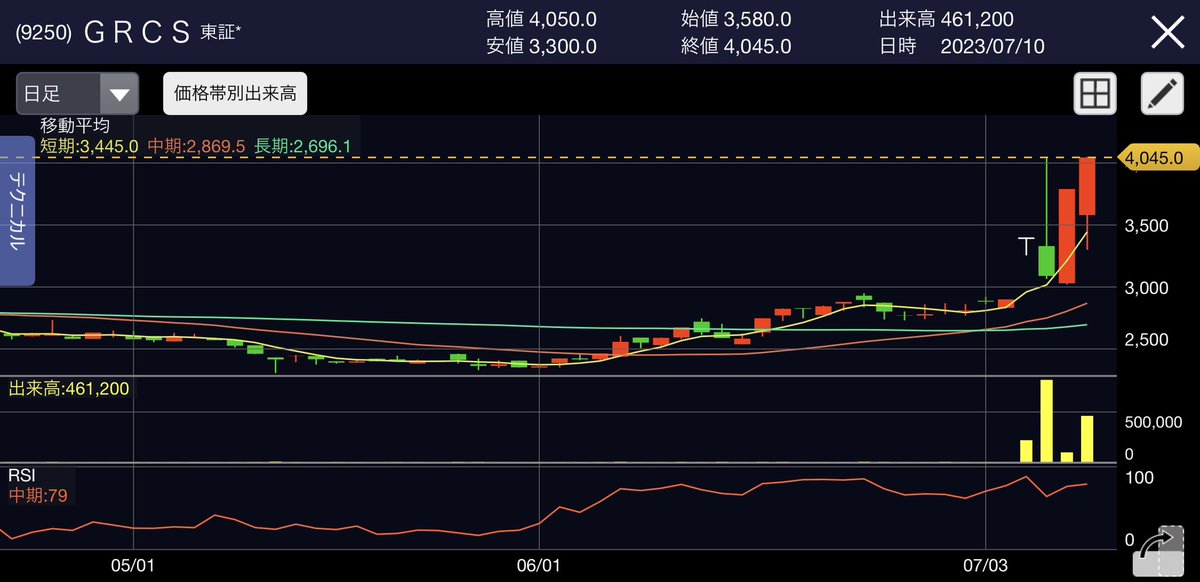This screenshot has height=582, width=1200.
Task: Tap 長期:2,696.1 moving average value
Action: point(303,146)
